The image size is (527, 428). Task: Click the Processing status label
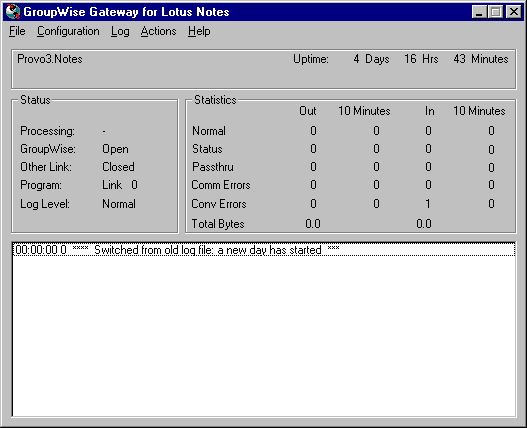pyautogui.click(x=47, y=131)
